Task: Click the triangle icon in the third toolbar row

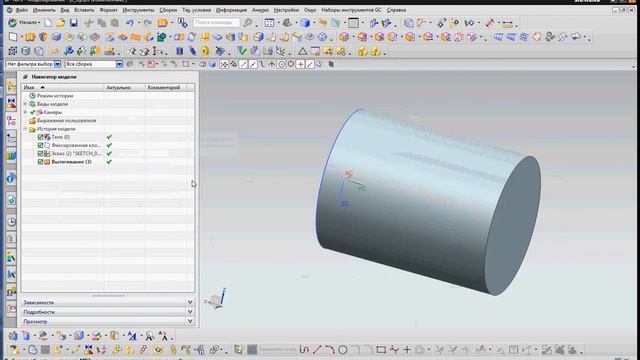Action: point(302,51)
